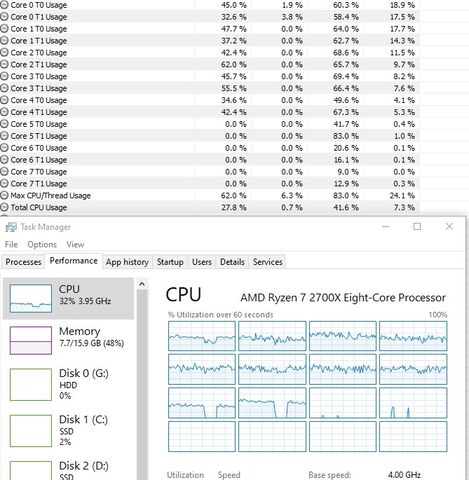Open the Disk 0 (G:) HDD performance item
Screen dimensions: 469x480
tap(68, 384)
